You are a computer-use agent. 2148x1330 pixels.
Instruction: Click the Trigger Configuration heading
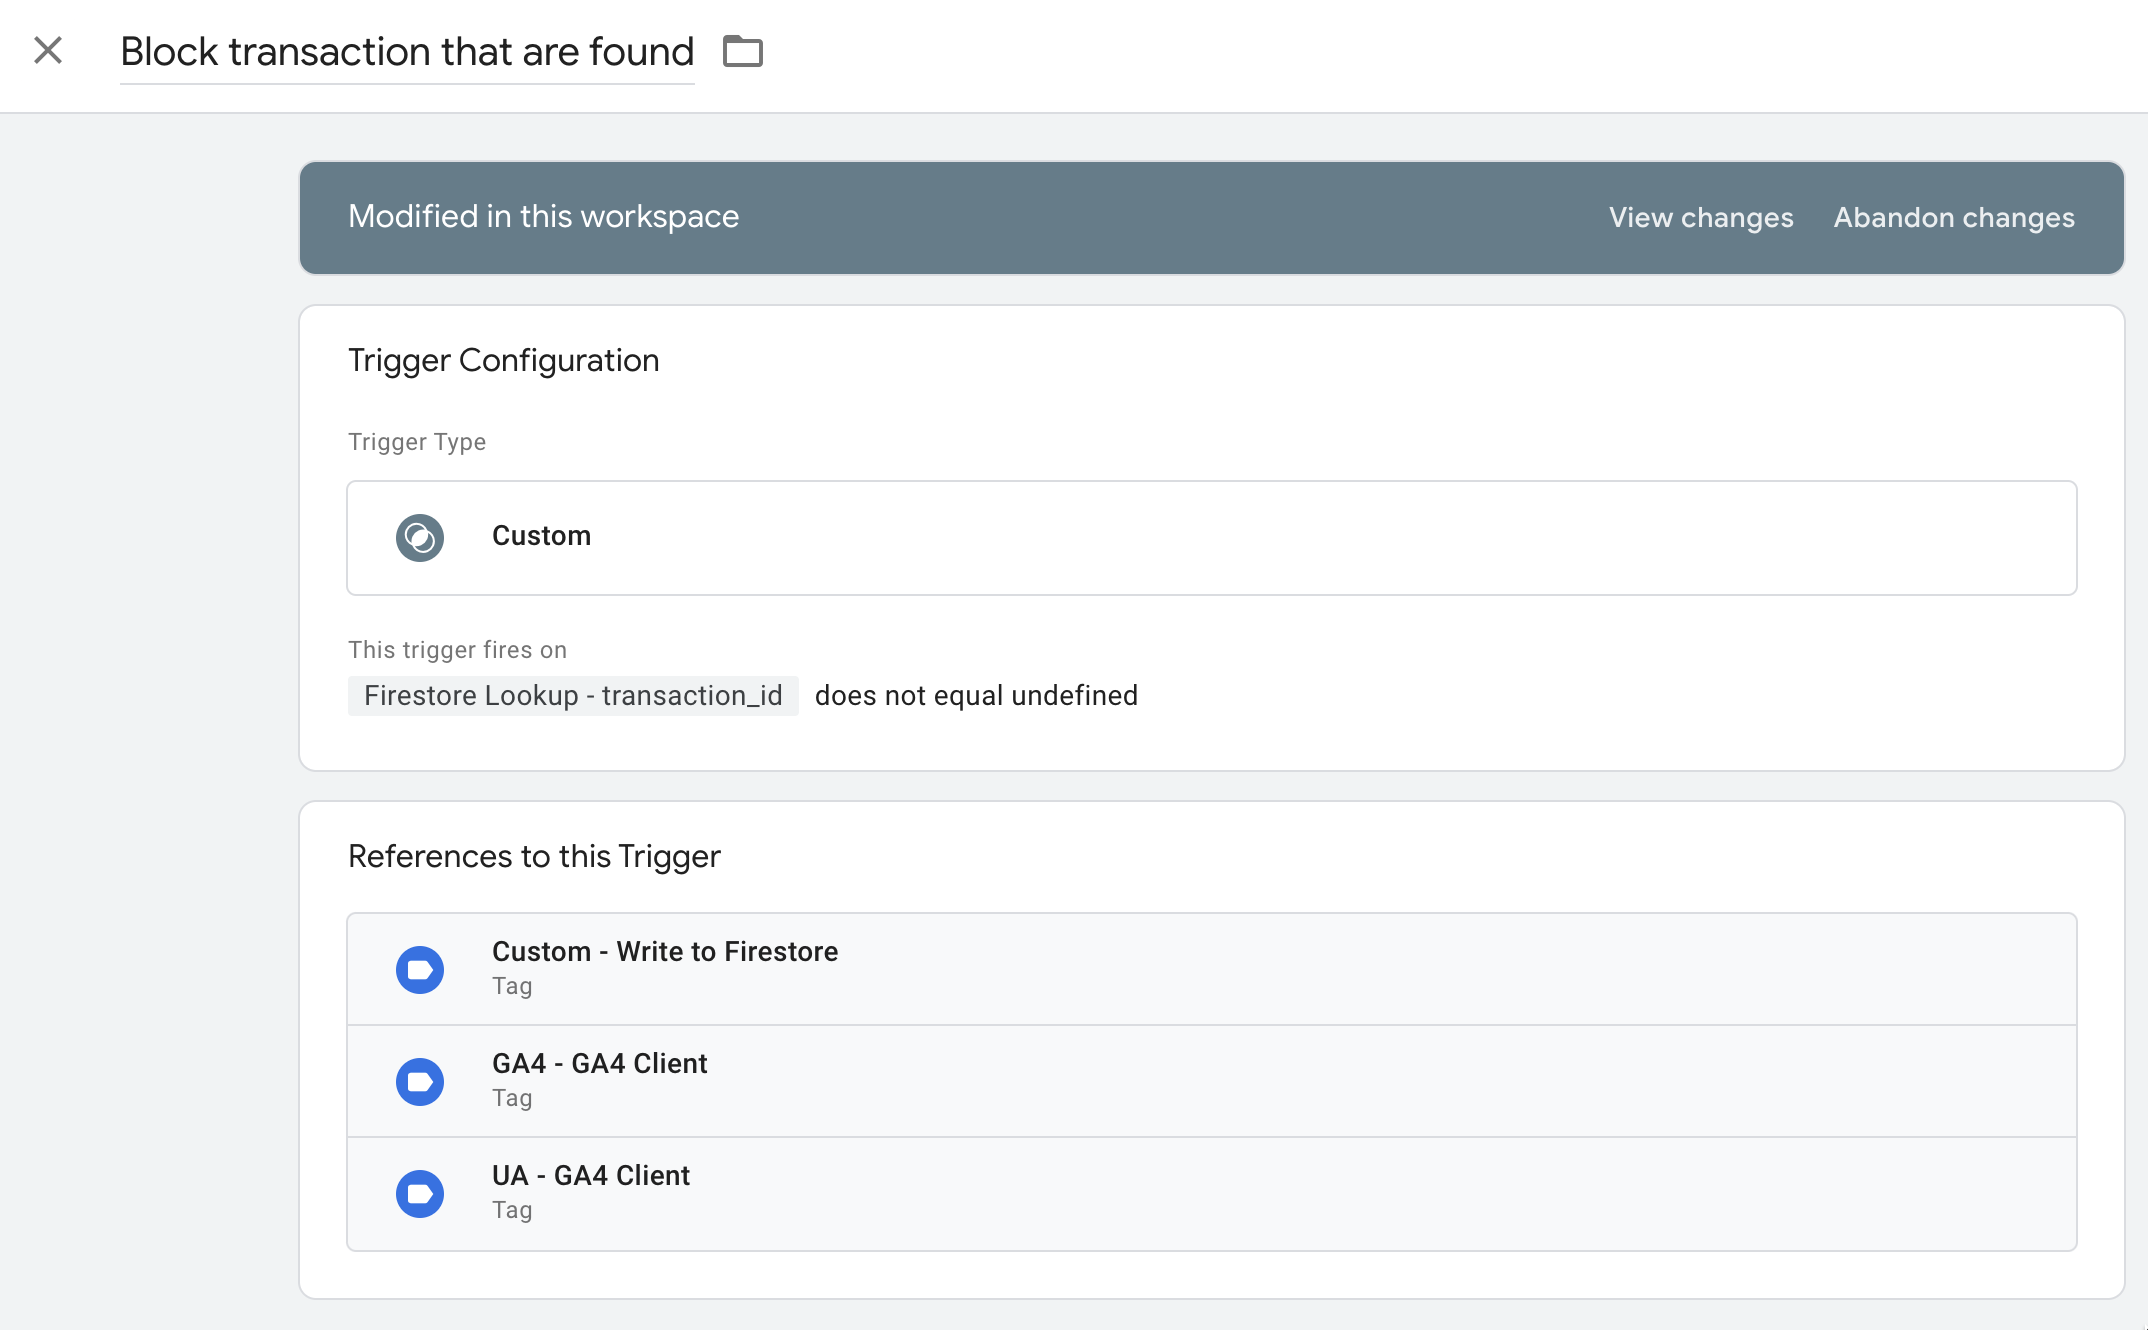[x=504, y=360]
